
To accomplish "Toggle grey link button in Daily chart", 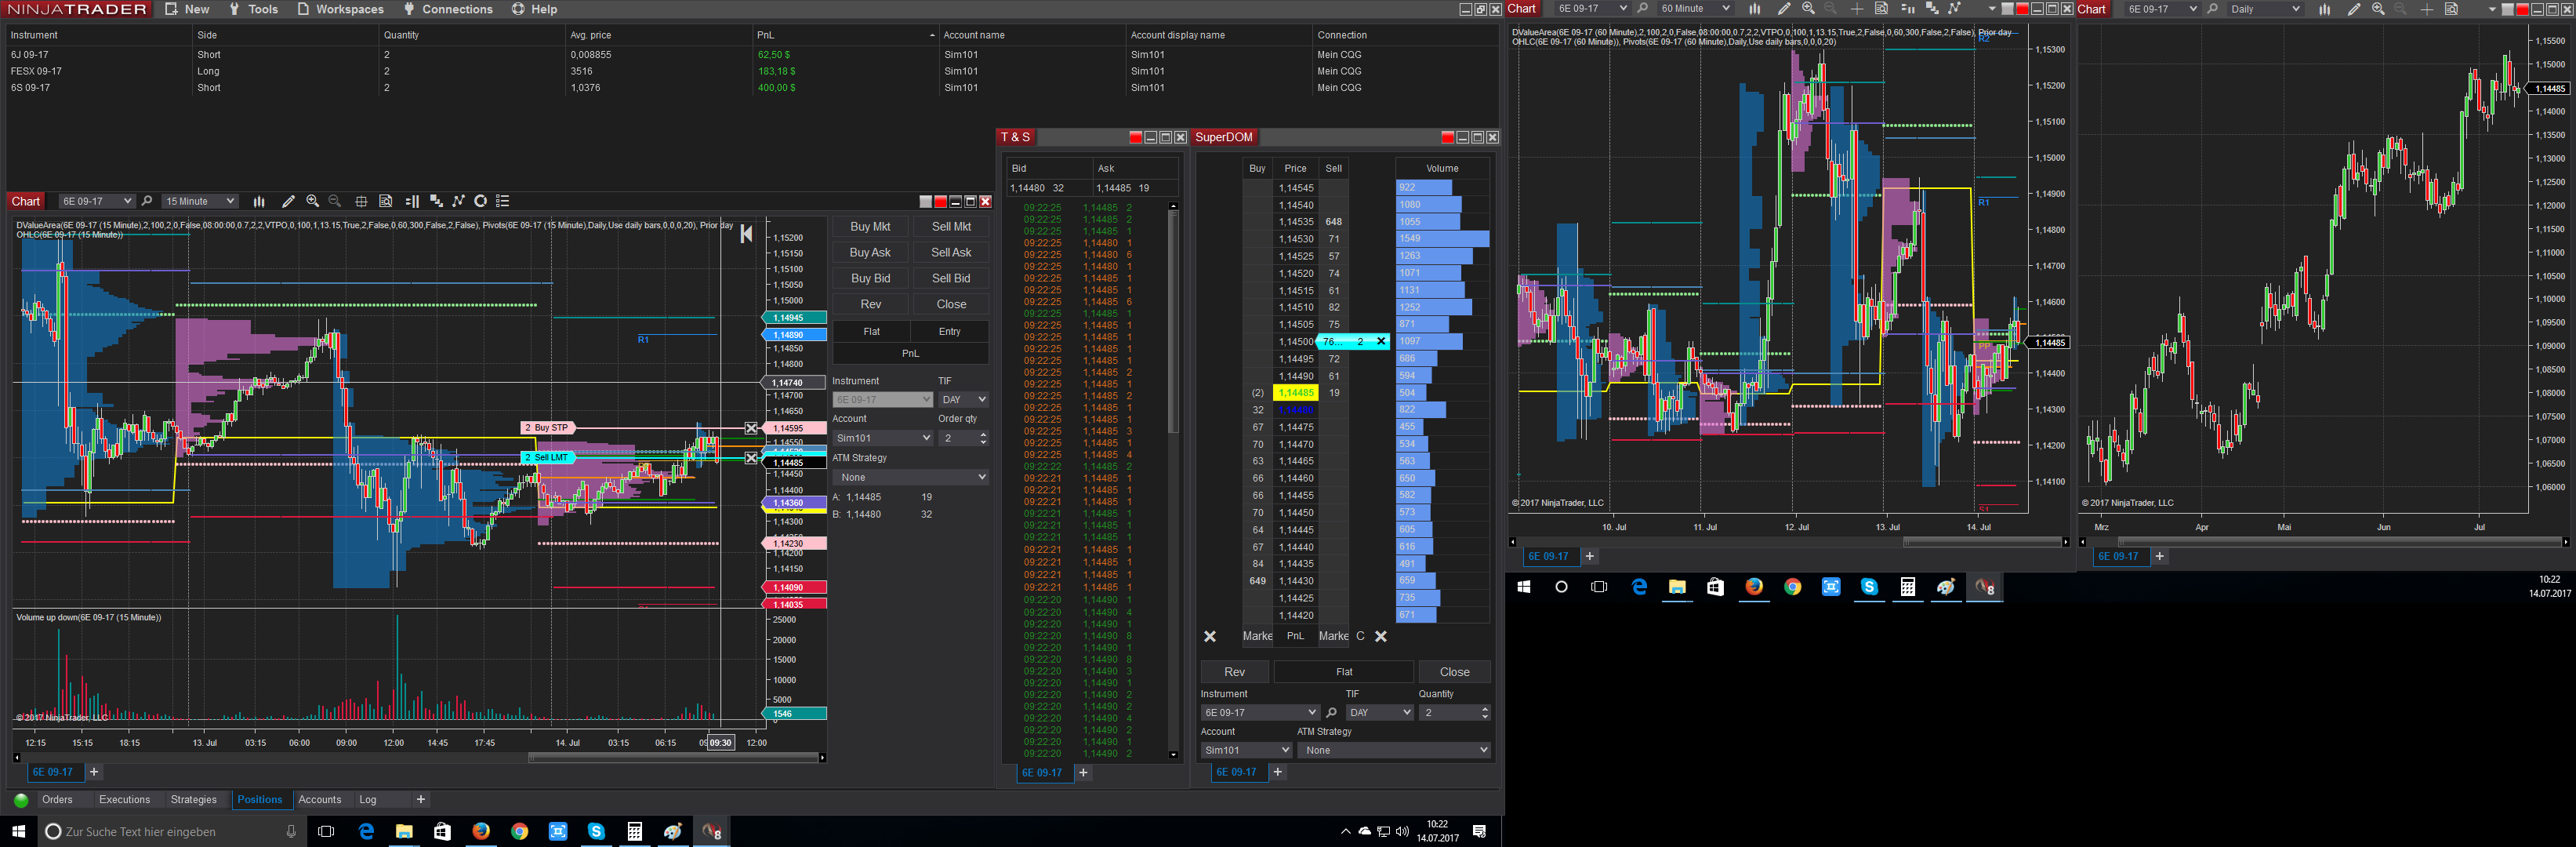I will pyautogui.click(x=2507, y=10).
